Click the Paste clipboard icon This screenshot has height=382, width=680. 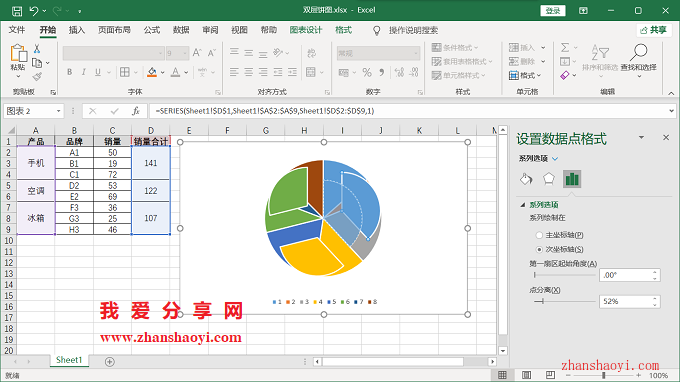click(x=18, y=54)
